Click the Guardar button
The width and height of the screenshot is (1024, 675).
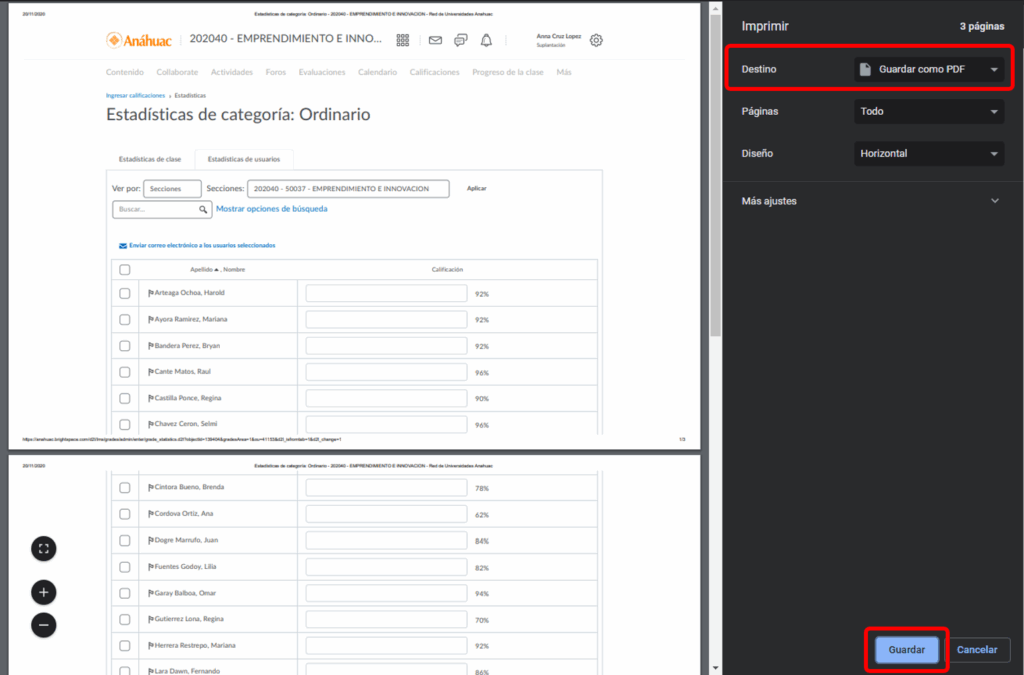click(907, 650)
